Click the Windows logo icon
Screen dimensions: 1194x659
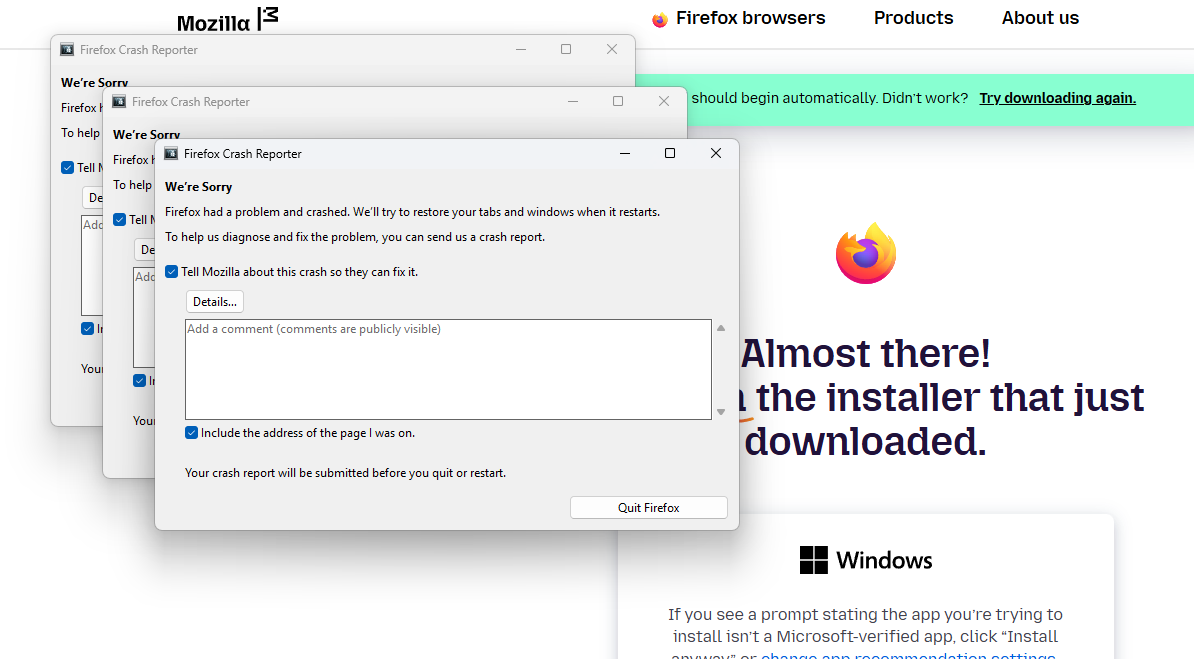click(813, 560)
